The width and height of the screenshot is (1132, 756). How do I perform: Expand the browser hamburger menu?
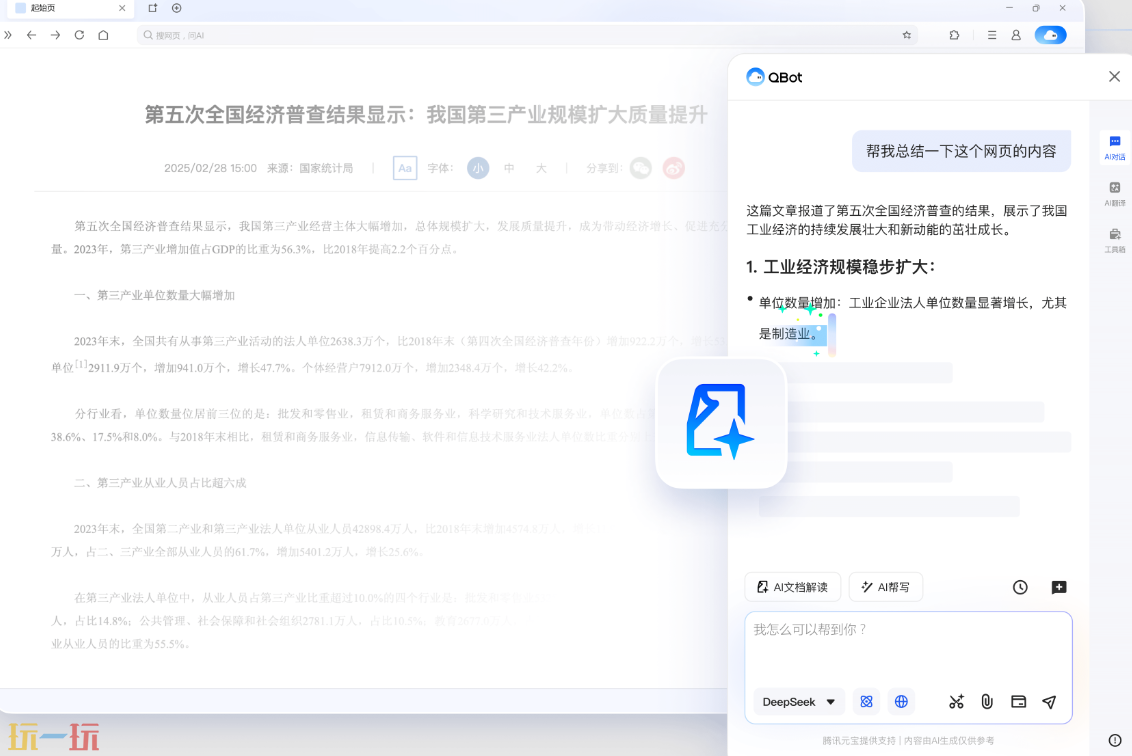991,35
